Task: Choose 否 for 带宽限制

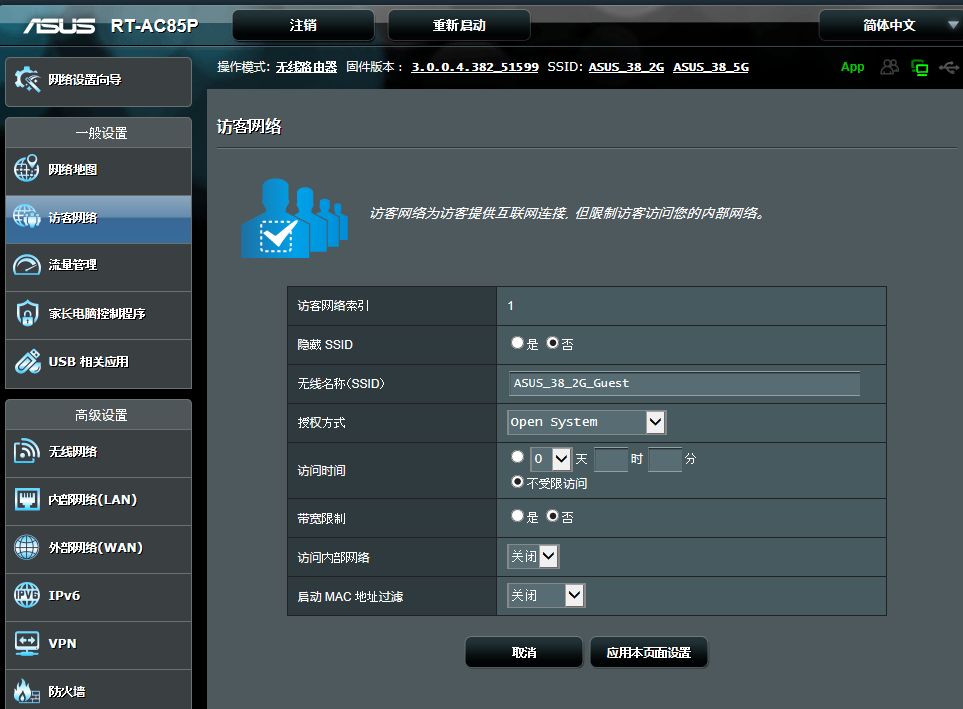Action: click(552, 516)
